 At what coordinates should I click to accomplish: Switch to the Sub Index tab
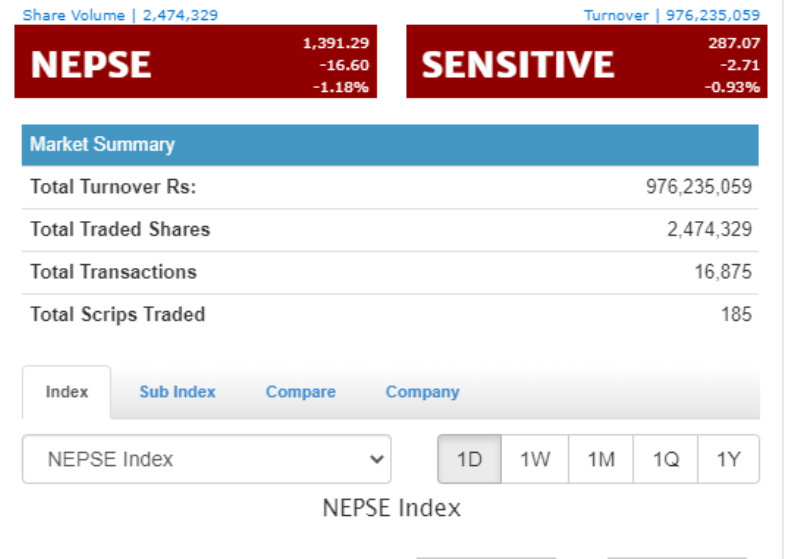tap(178, 392)
